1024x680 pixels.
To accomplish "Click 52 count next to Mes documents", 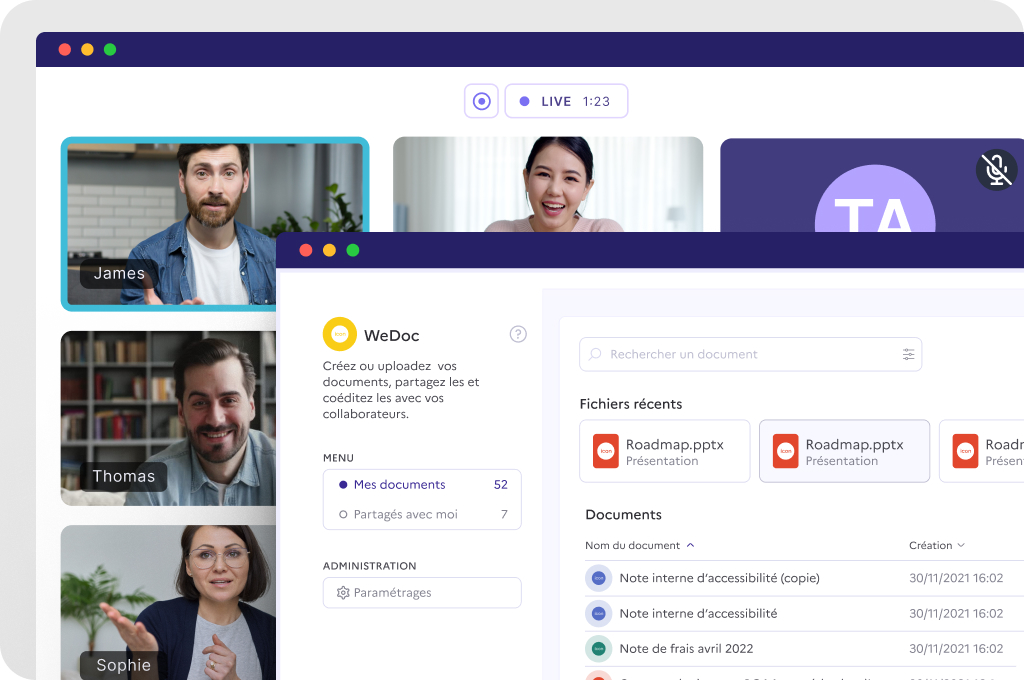I will click(x=501, y=485).
